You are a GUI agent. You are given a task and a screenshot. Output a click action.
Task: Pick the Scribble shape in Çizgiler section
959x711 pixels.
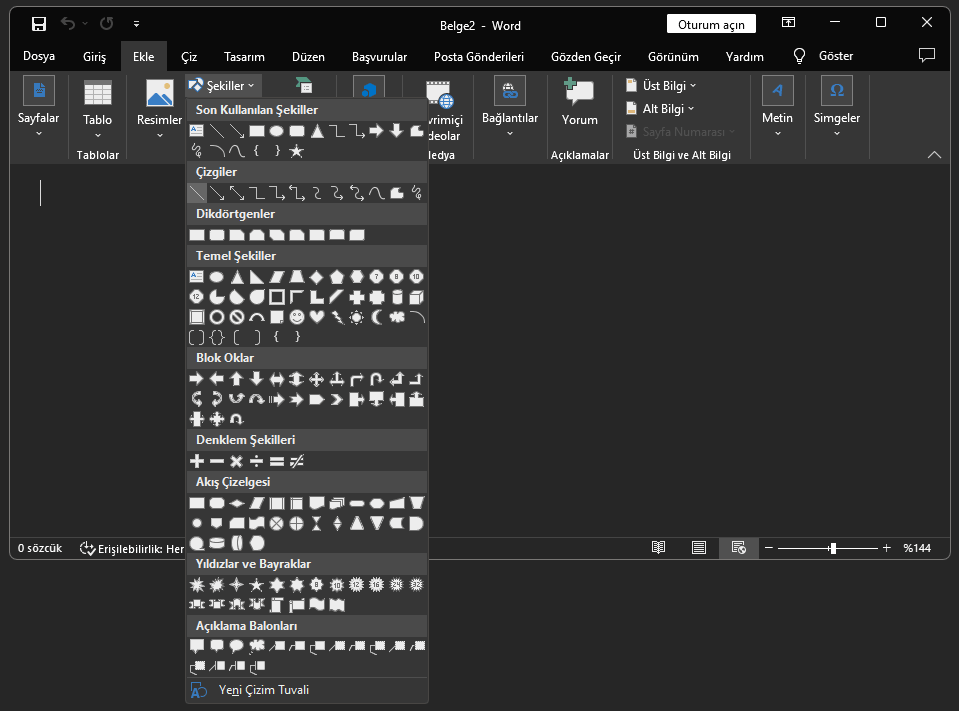click(417, 193)
